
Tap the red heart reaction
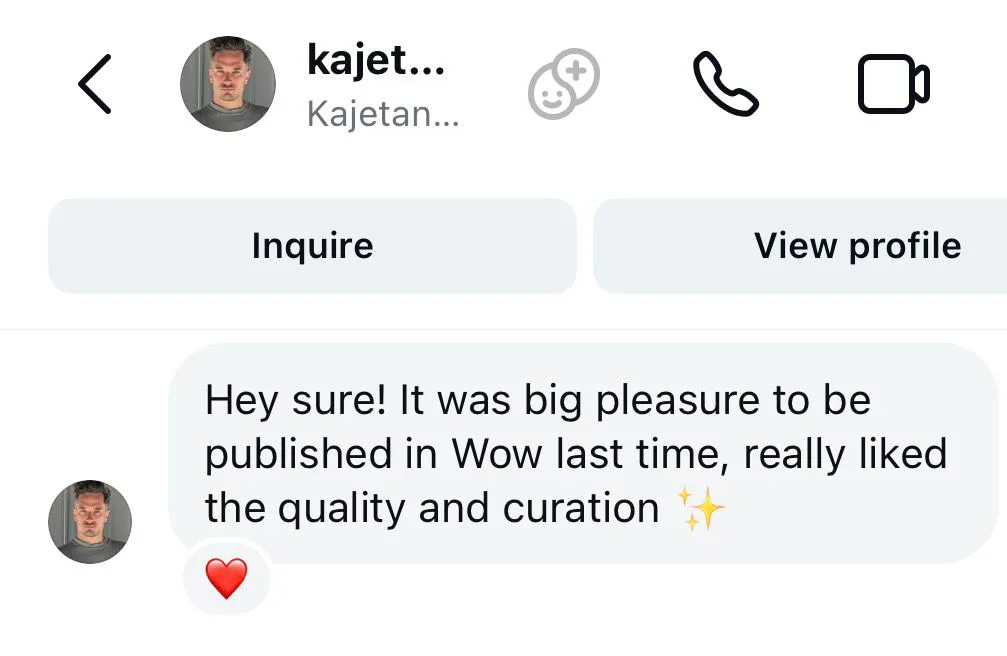point(226,578)
